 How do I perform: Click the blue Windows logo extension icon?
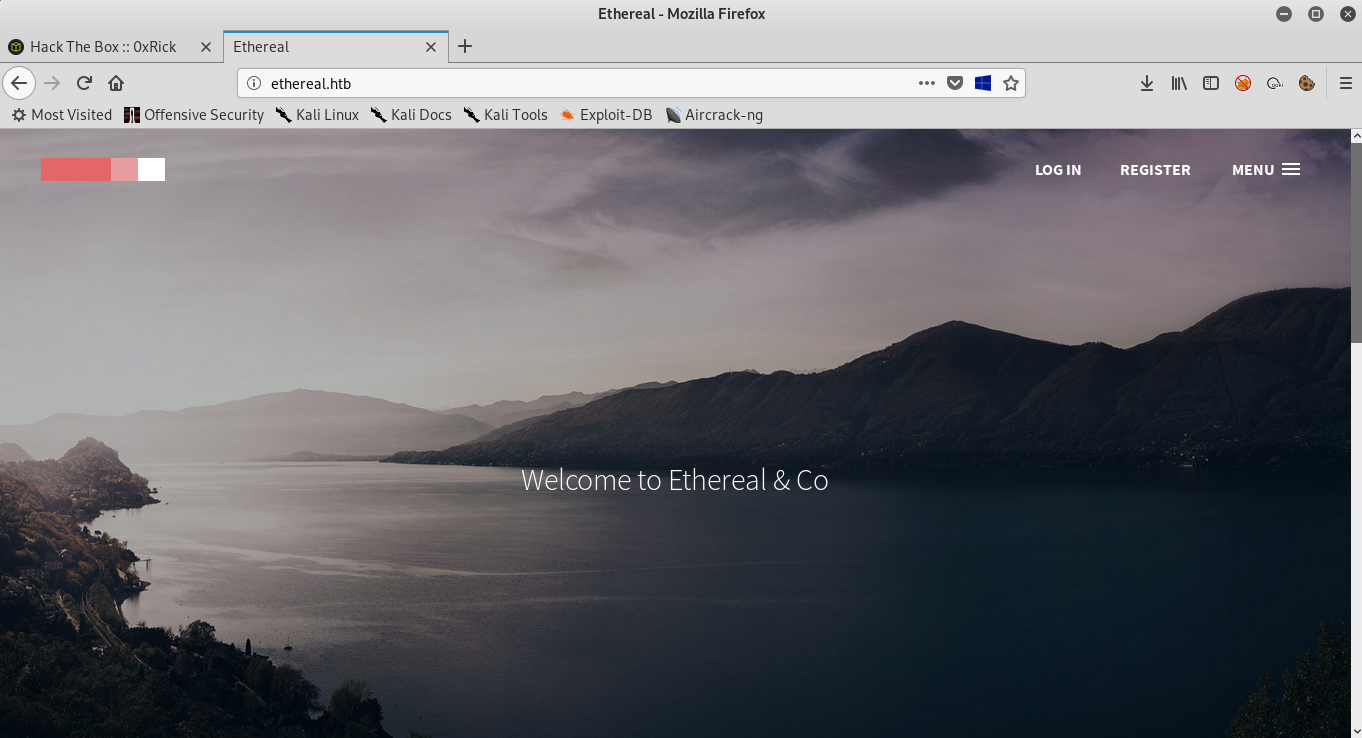coord(983,83)
